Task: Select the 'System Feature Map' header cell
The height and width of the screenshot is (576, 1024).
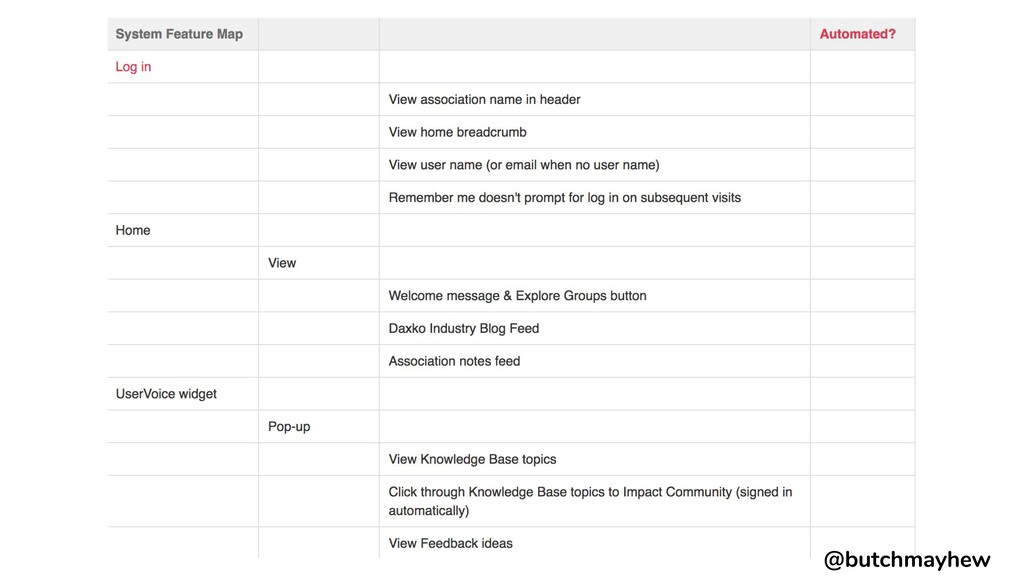Action: coord(183,34)
